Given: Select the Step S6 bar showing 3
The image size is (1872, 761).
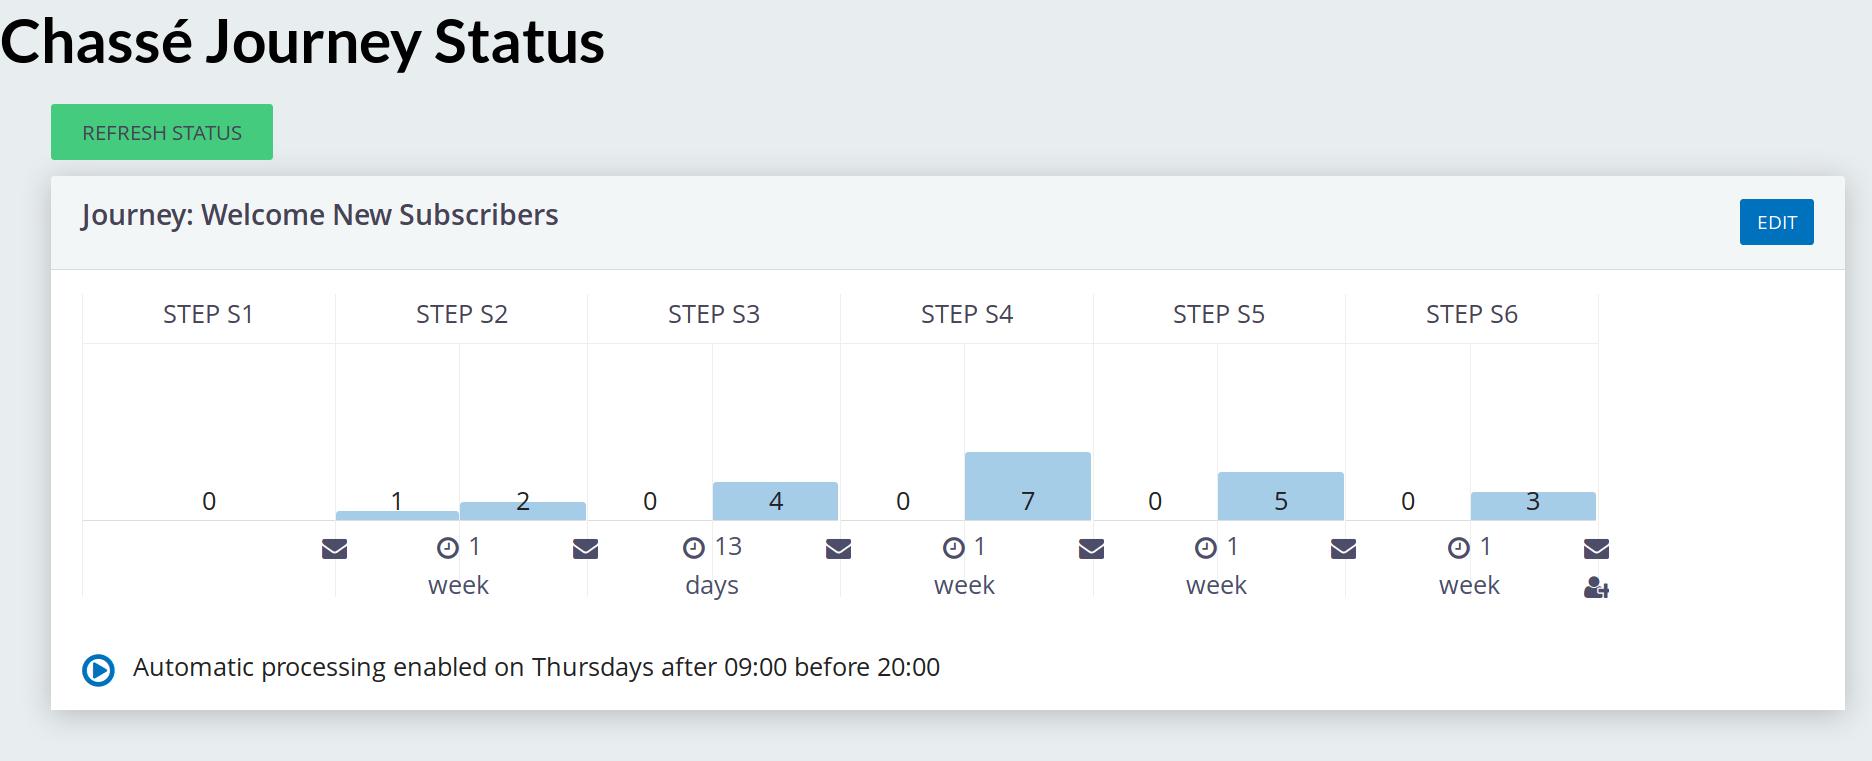Looking at the screenshot, I should point(1533,506).
